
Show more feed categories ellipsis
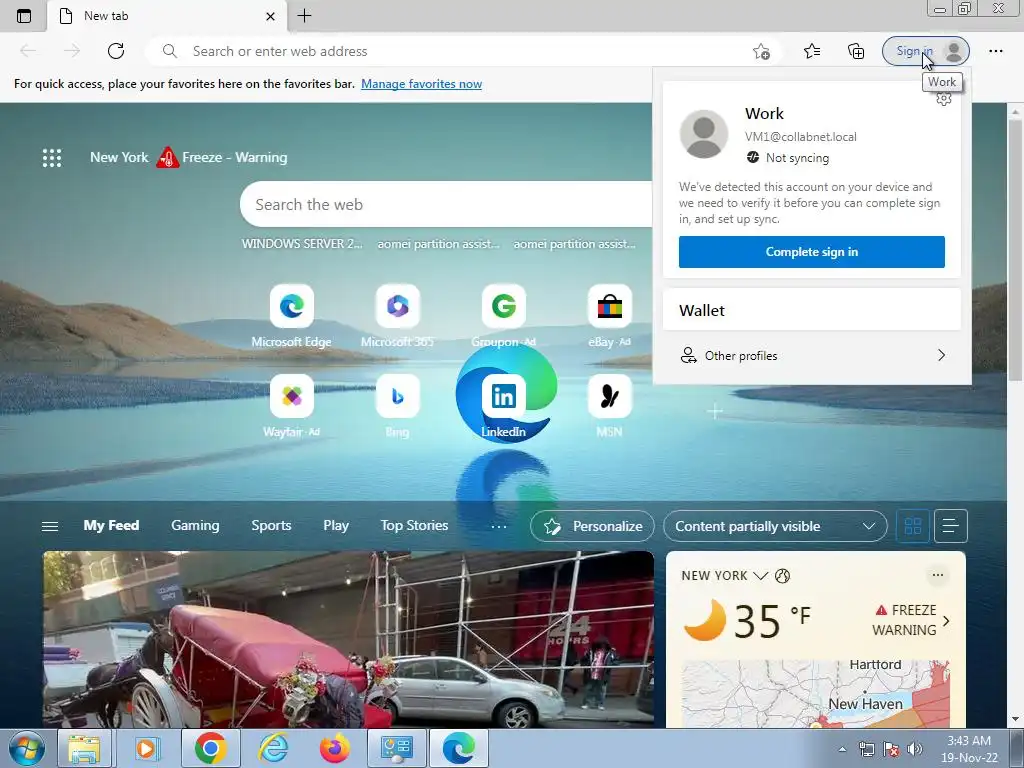(498, 526)
